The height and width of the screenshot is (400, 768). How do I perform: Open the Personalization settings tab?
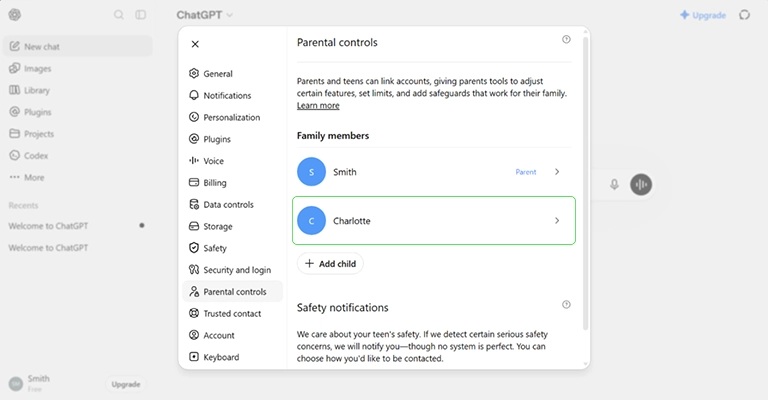[x=232, y=117]
